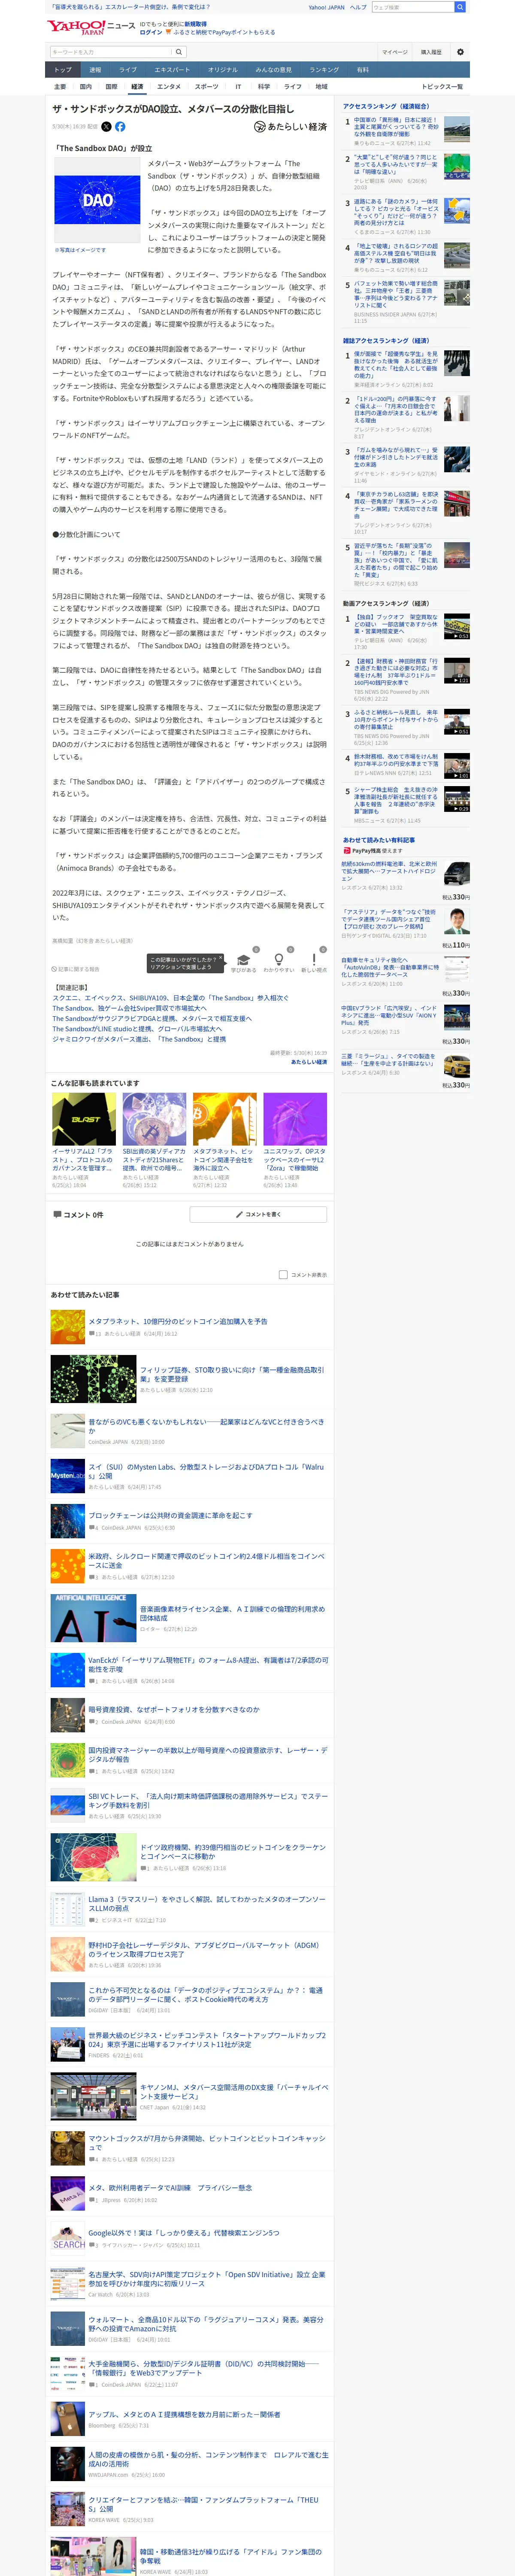The image size is (515, 2576).
Task: Open the トピックス一覧 link
Action: coord(443,87)
